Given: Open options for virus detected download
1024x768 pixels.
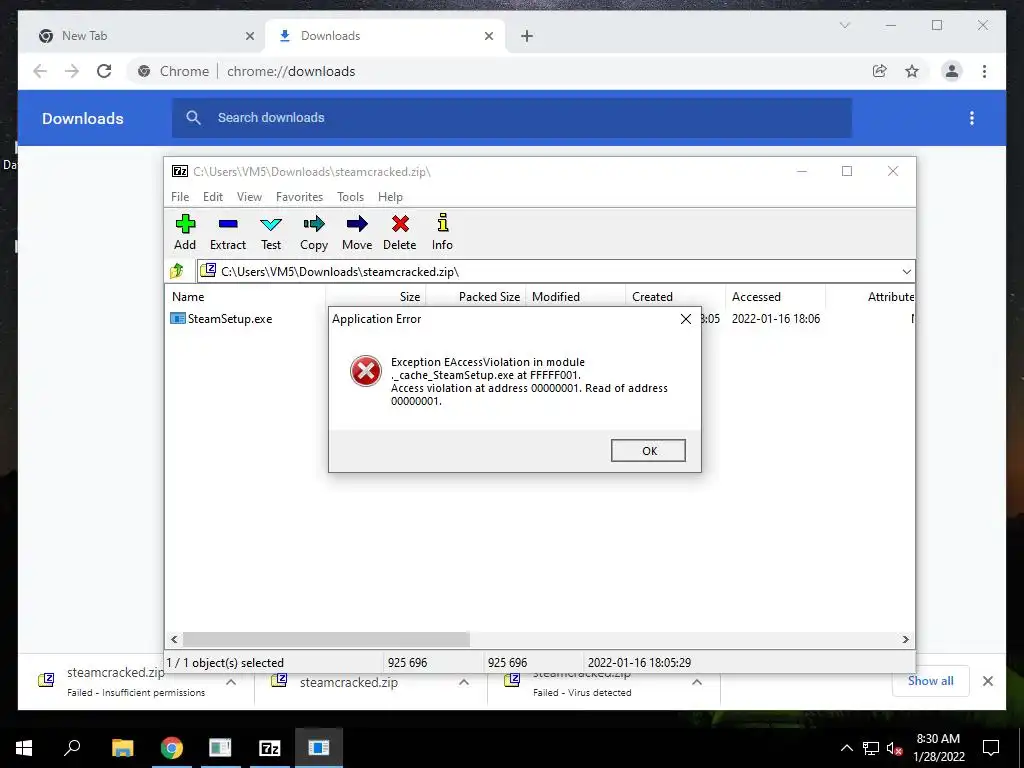Looking at the screenshot, I should (697, 682).
